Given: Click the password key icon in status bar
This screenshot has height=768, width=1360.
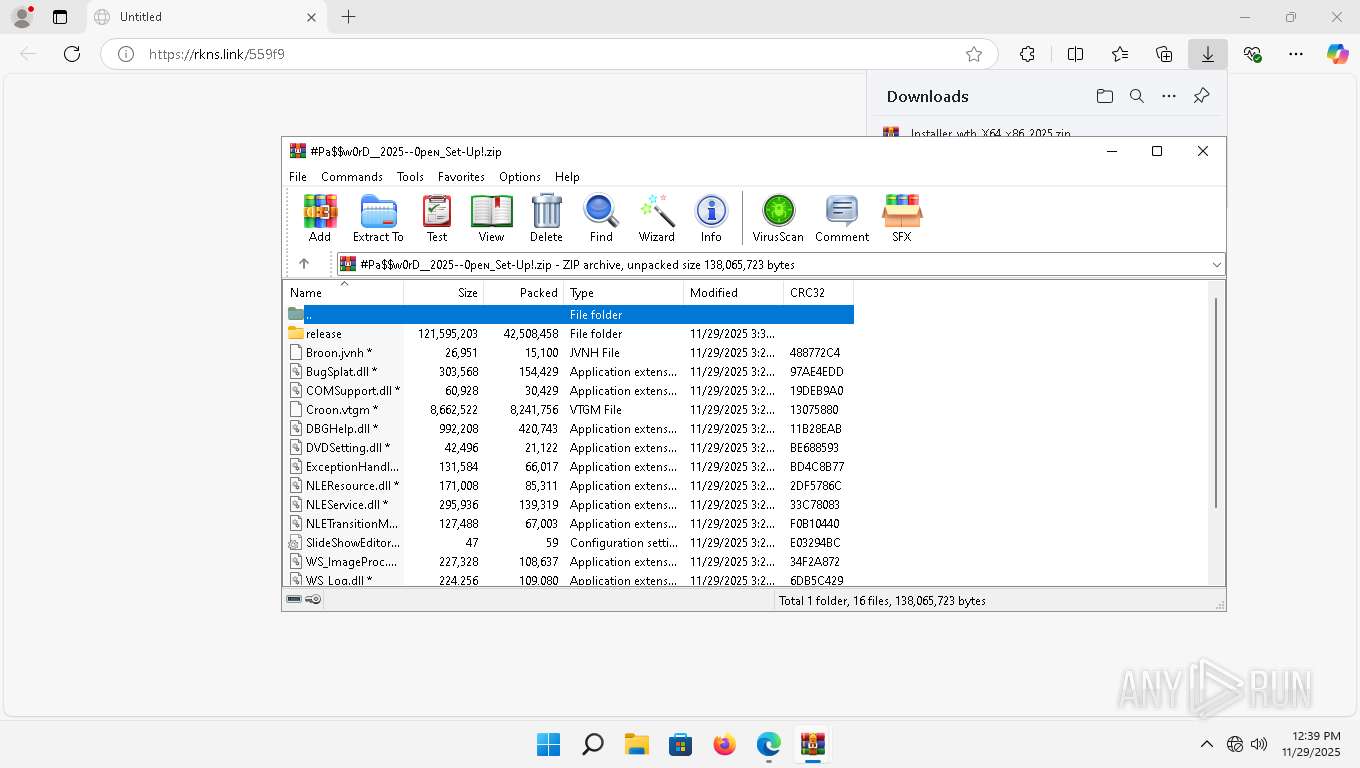Looking at the screenshot, I should 313,600.
